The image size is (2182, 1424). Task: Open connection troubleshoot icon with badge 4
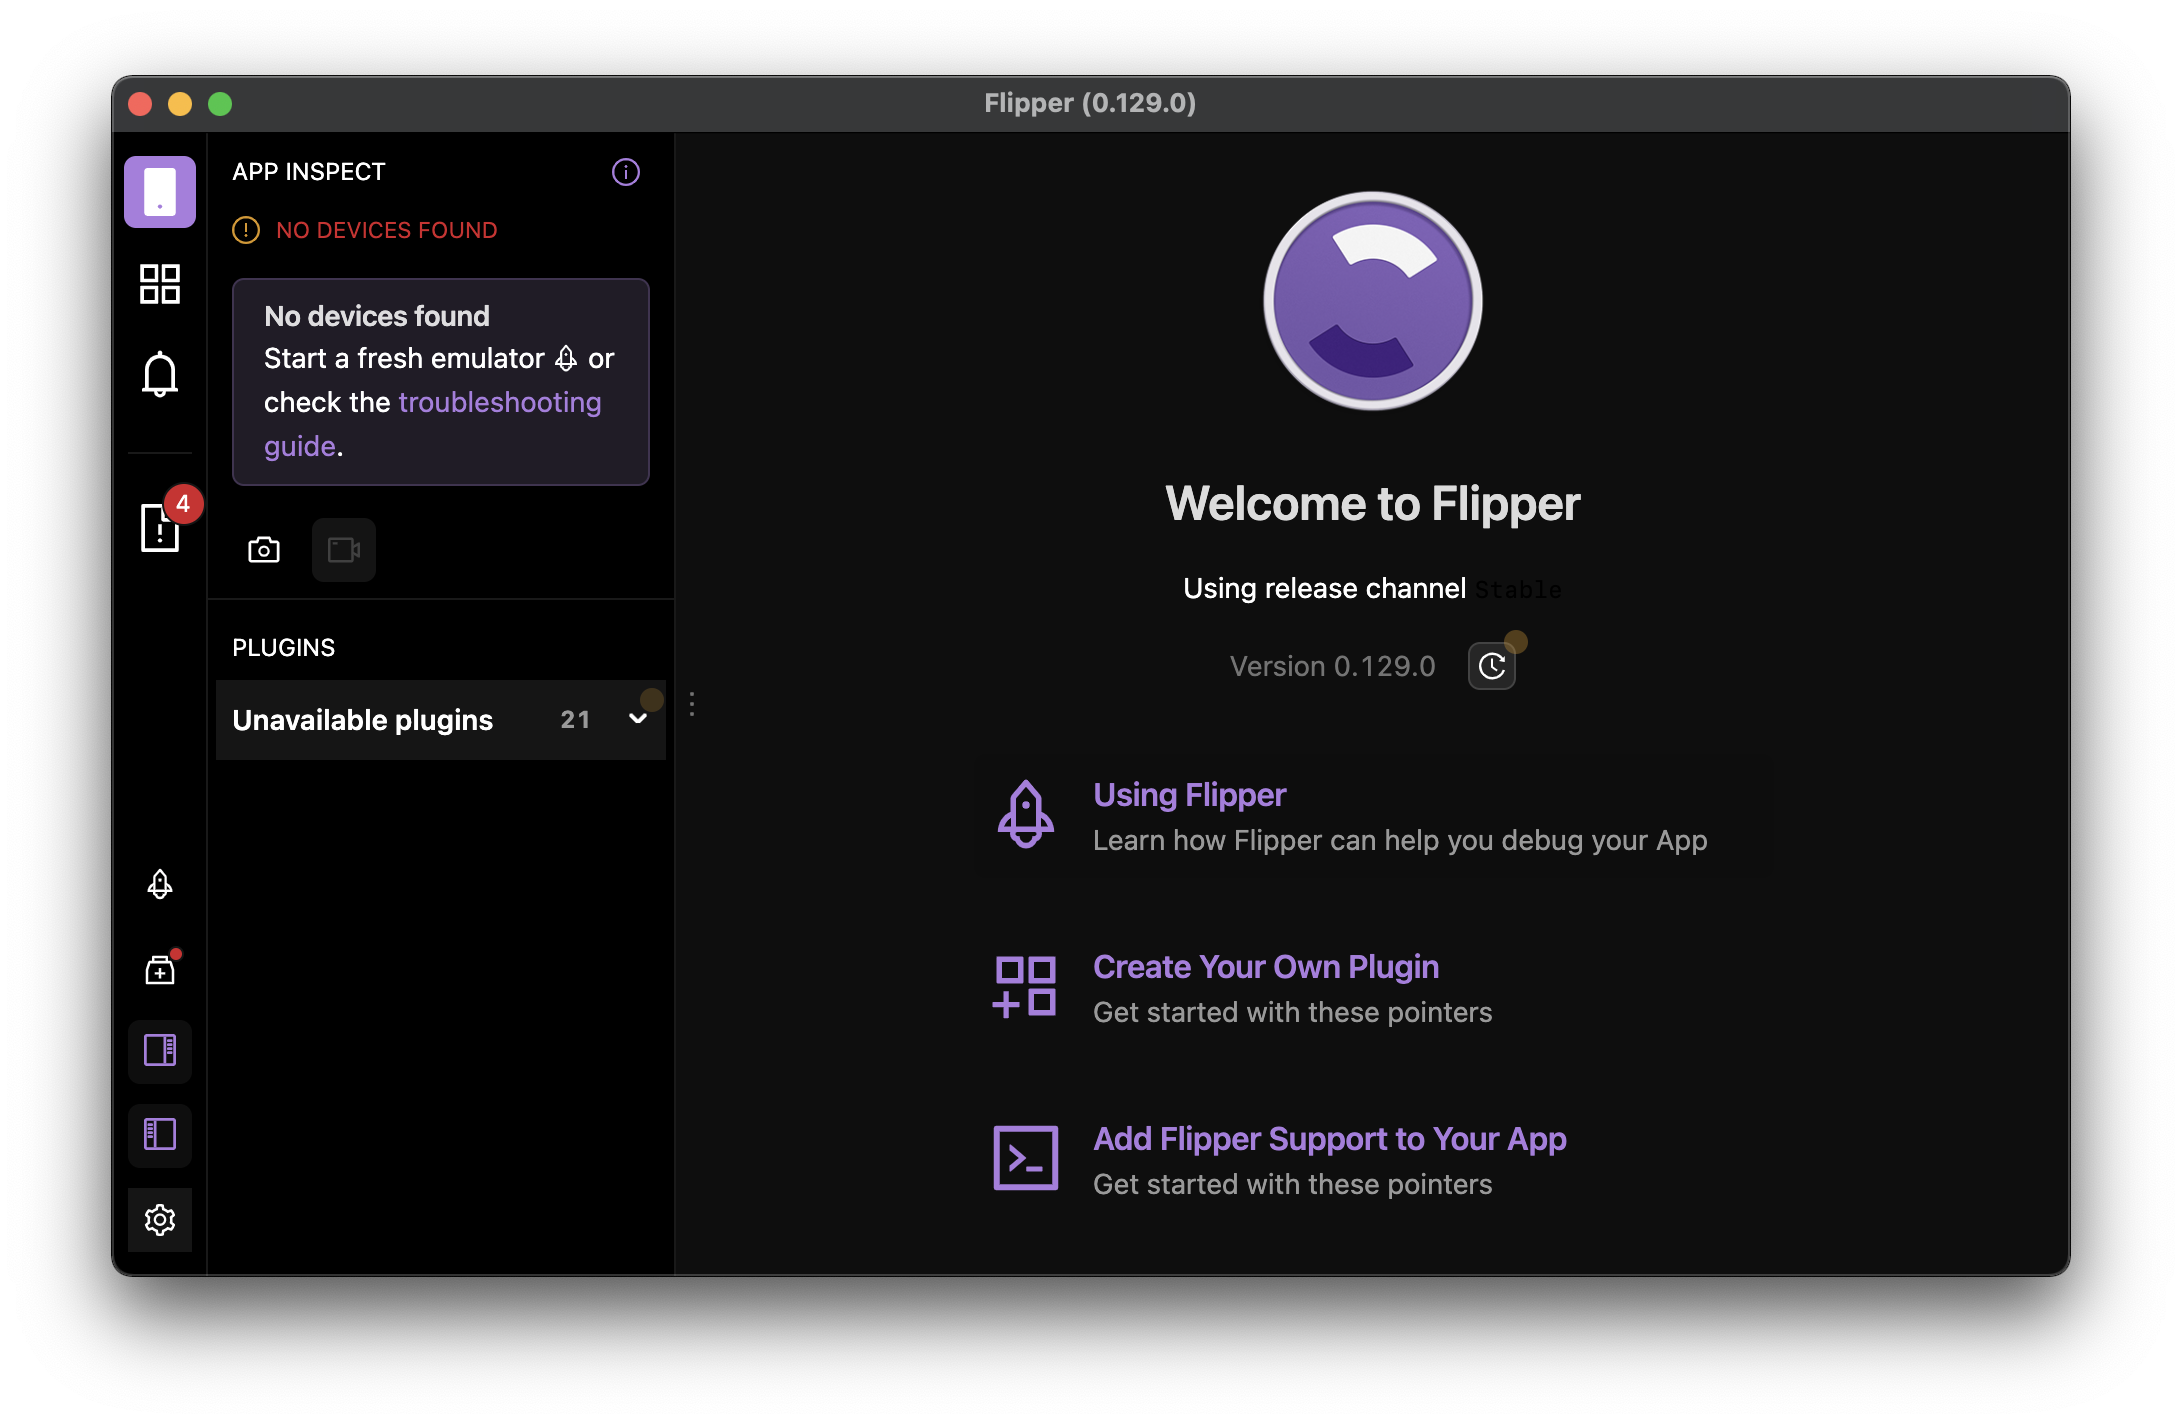pos(160,526)
